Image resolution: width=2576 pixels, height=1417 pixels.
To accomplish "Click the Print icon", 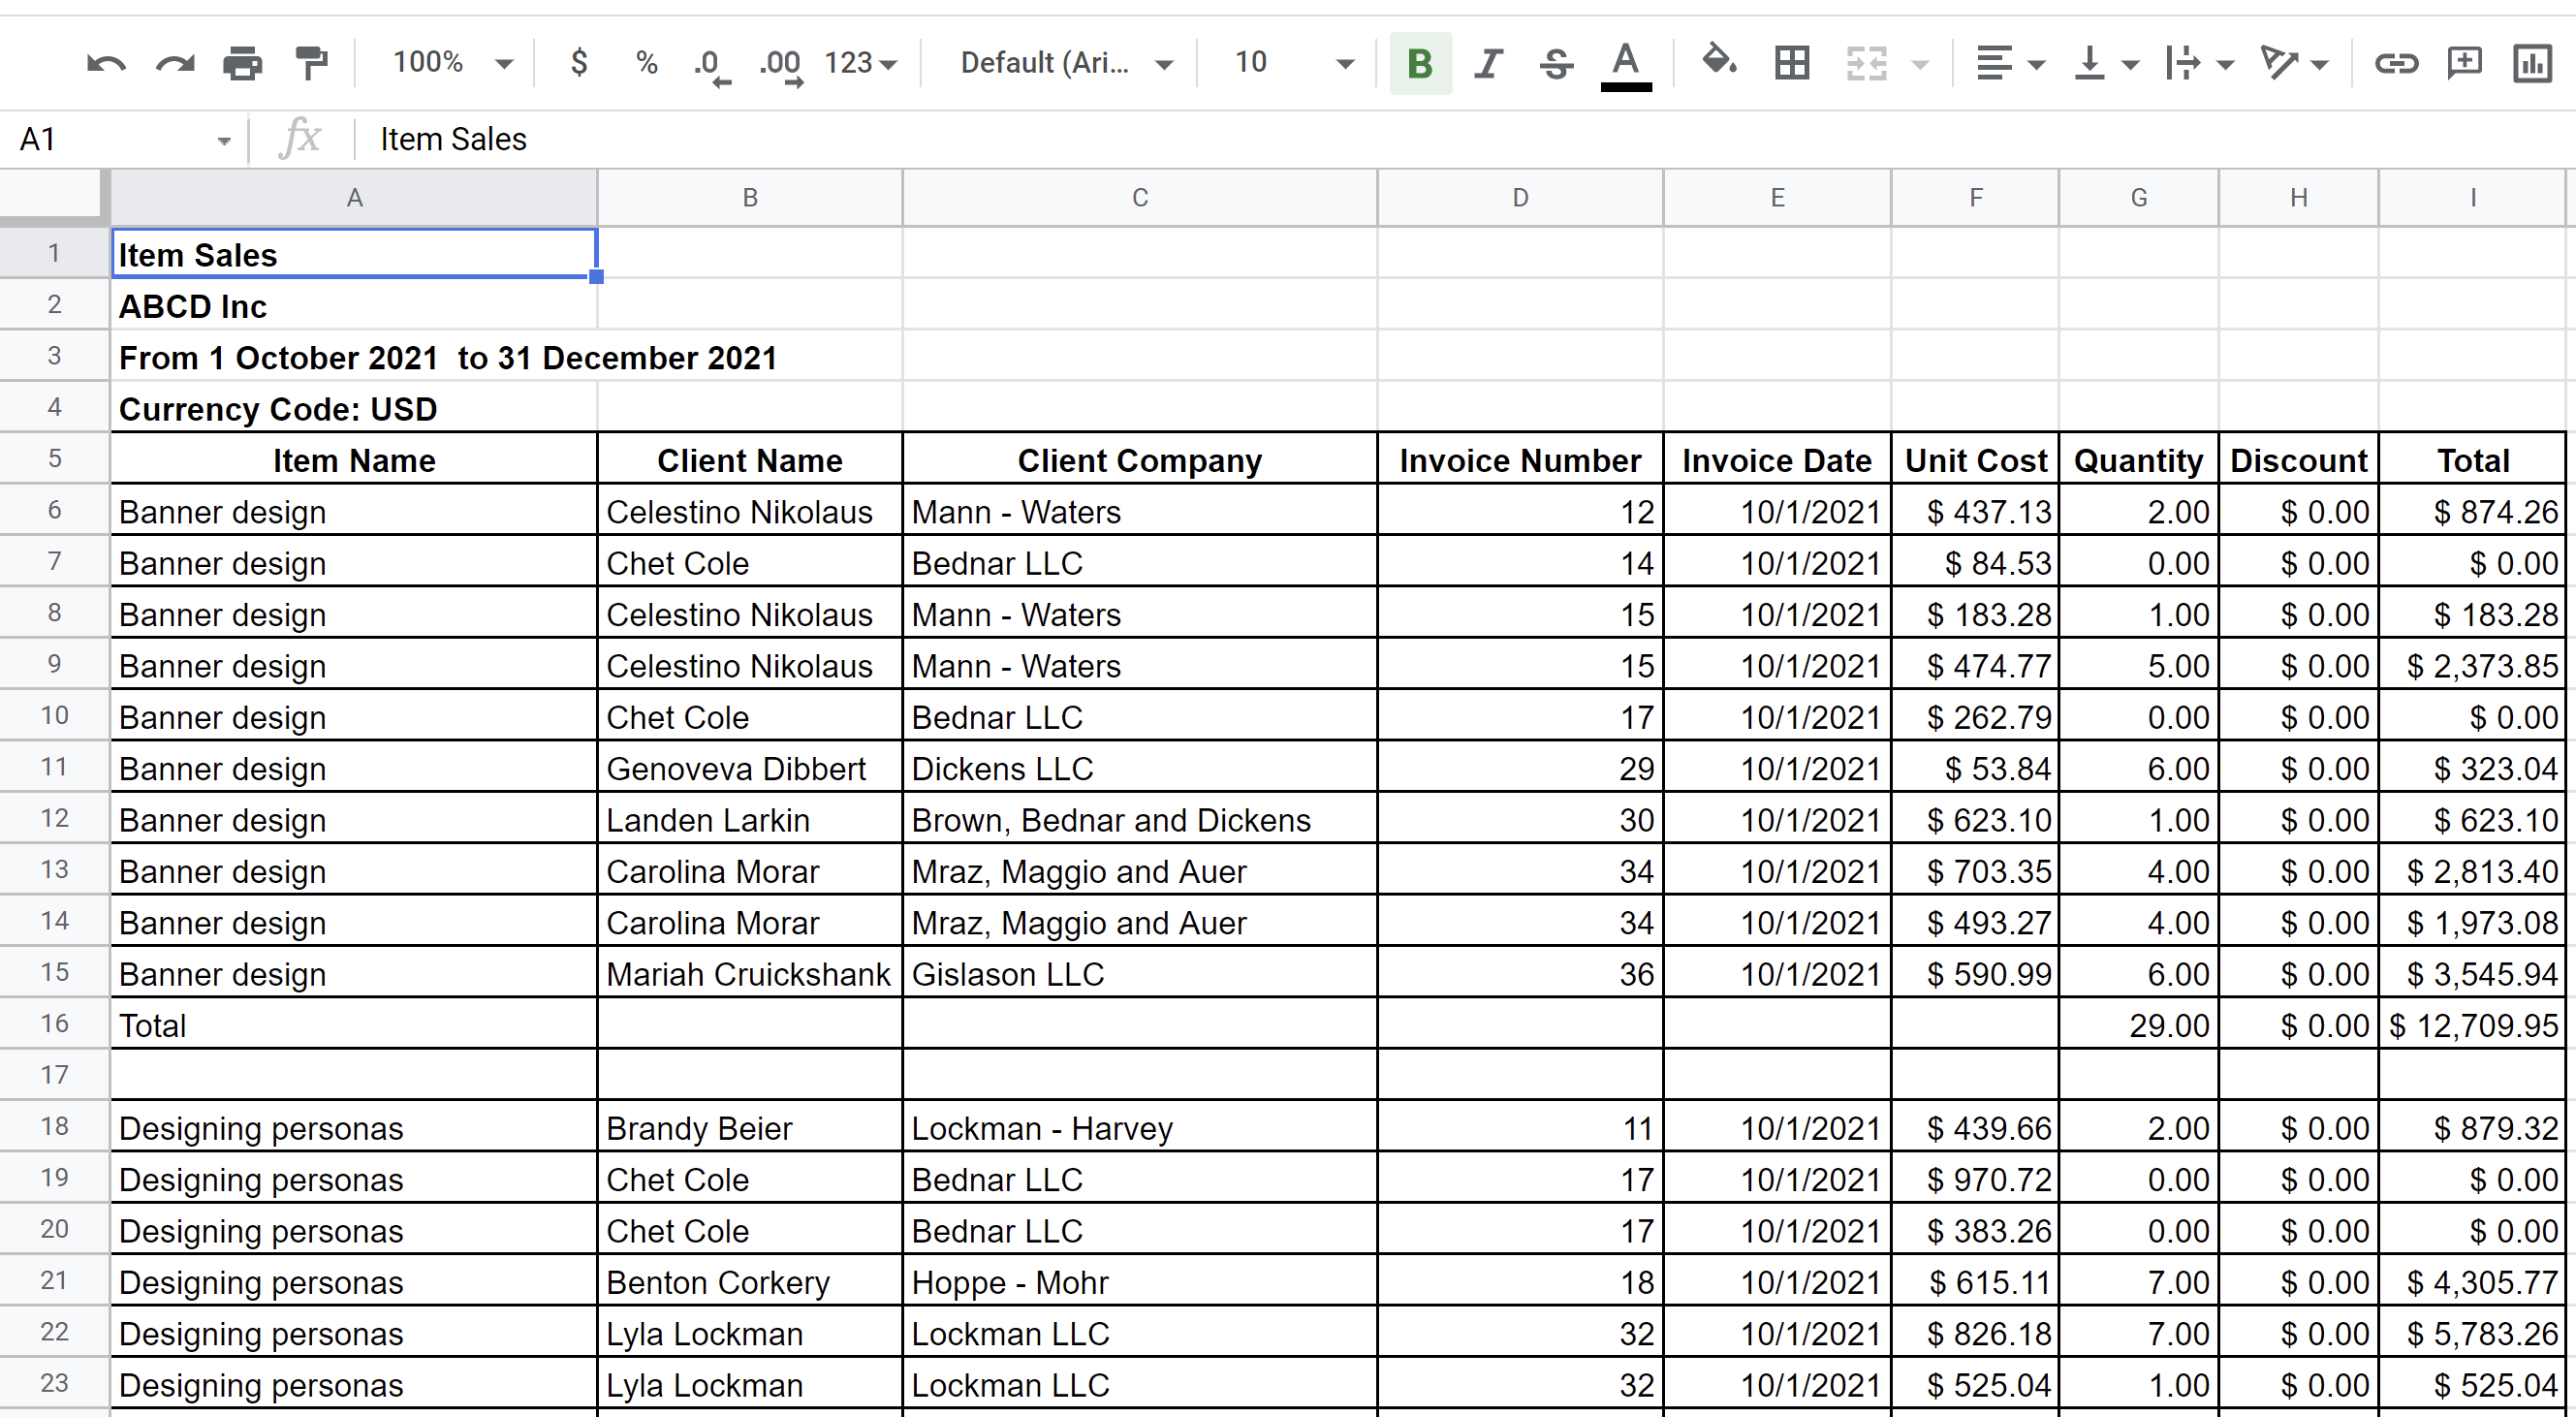I will tap(242, 64).
